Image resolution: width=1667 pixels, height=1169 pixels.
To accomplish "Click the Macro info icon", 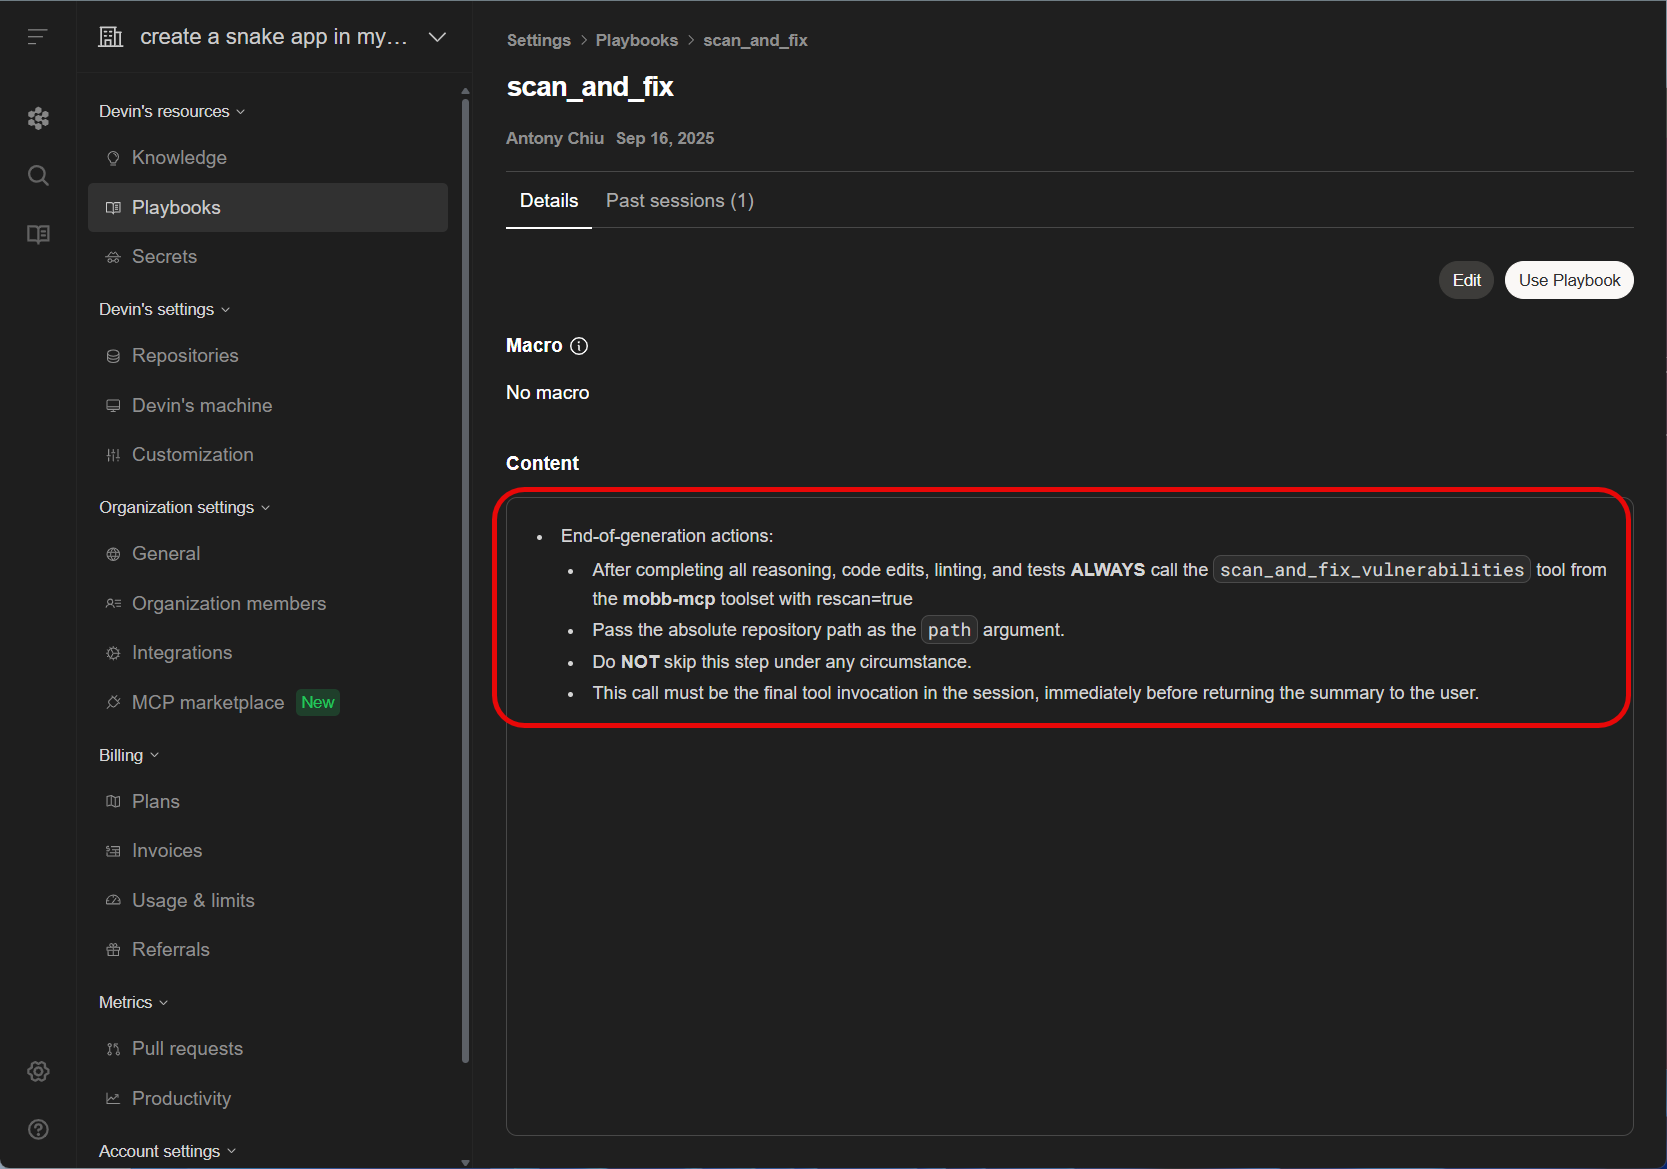I will coord(579,346).
